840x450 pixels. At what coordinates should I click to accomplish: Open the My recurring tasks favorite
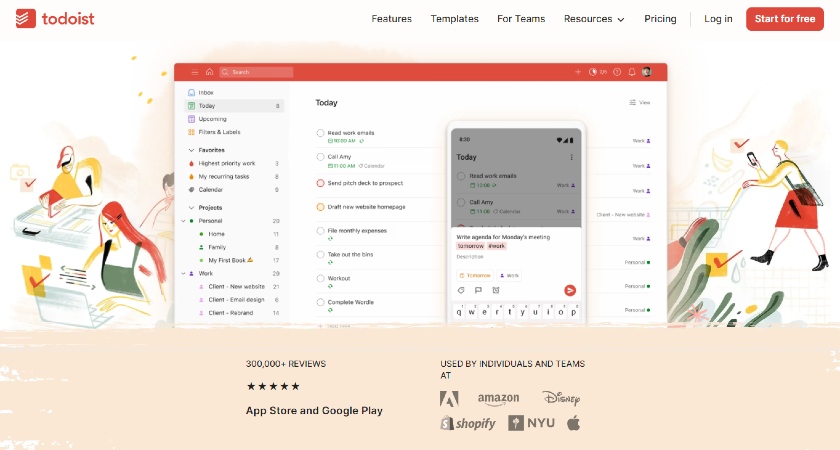pos(234,177)
